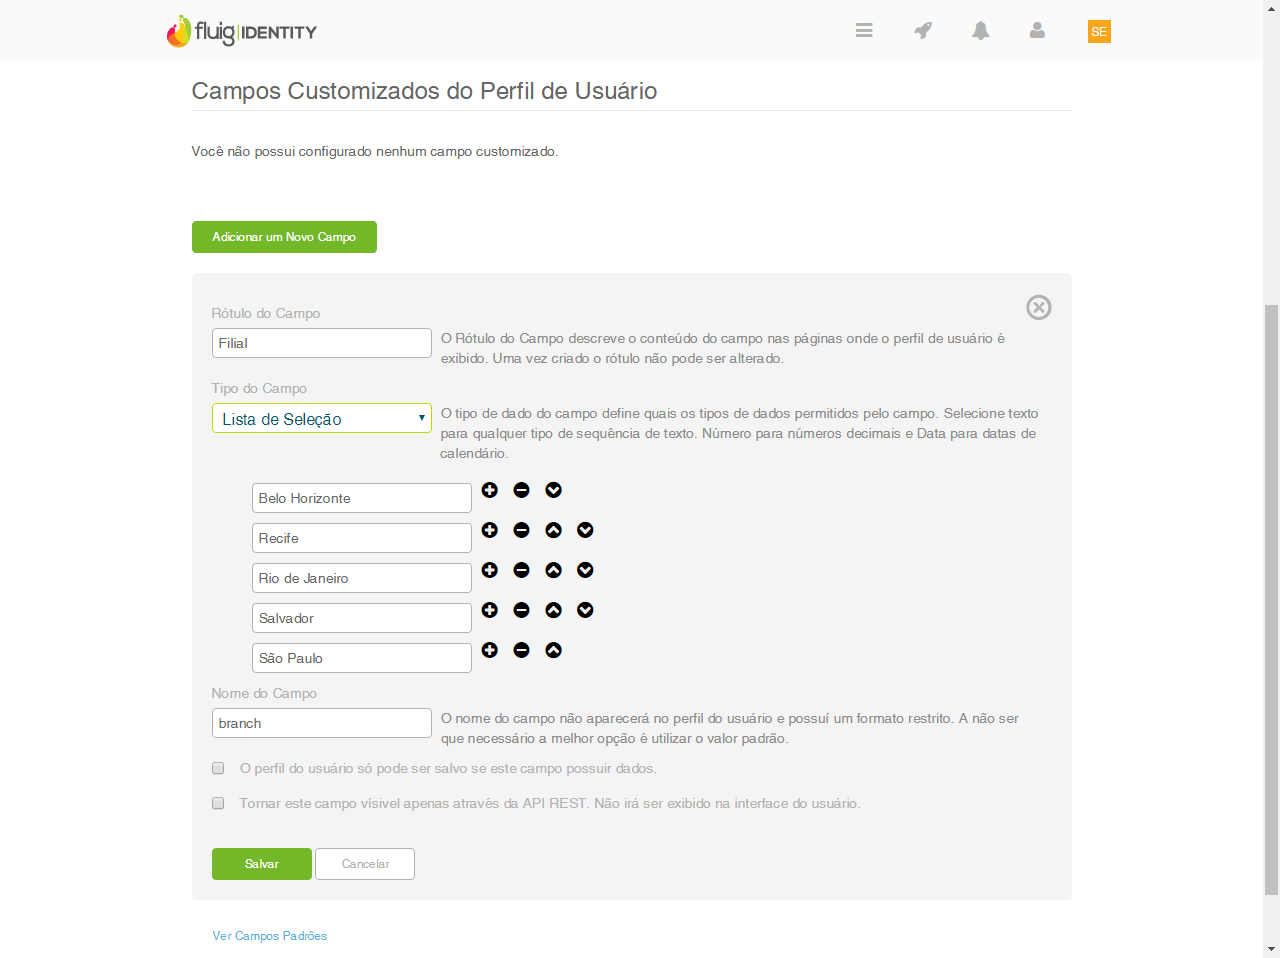This screenshot has height=958, width=1280.
Task: Click the Nome do Campo input field
Action: pyautogui.click(x=321, y=723)
